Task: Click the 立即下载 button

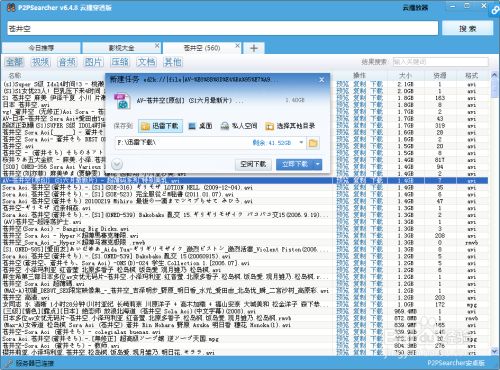Action: point(295,164)
